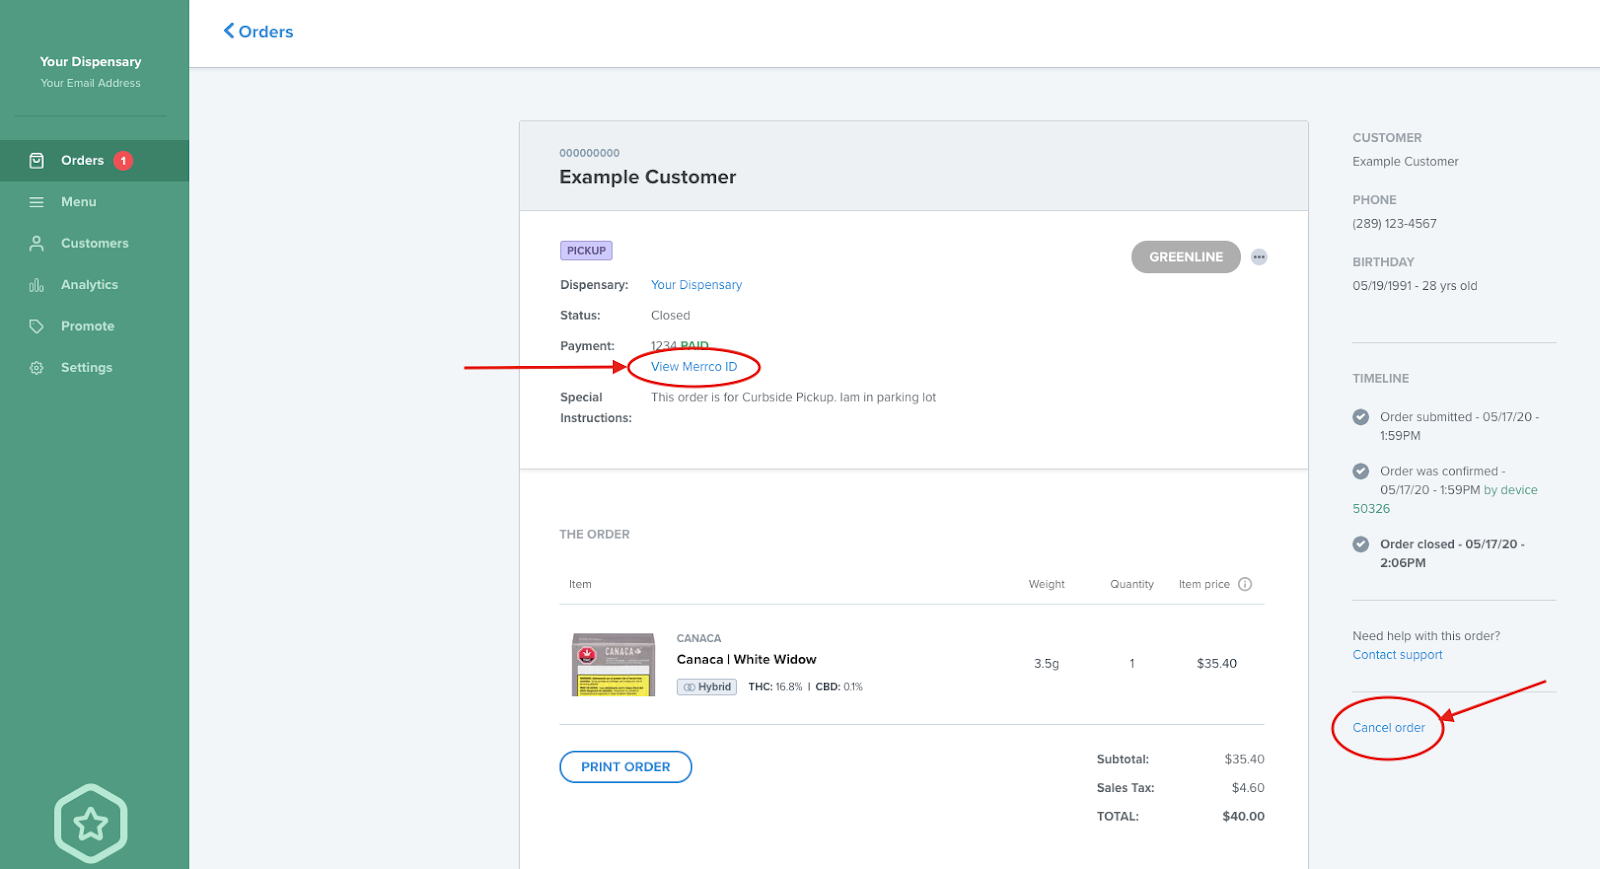Click the Contact support link
Image resolution: width=1600 pixels, height=869 pixels.
click(x=1398, y=655)
